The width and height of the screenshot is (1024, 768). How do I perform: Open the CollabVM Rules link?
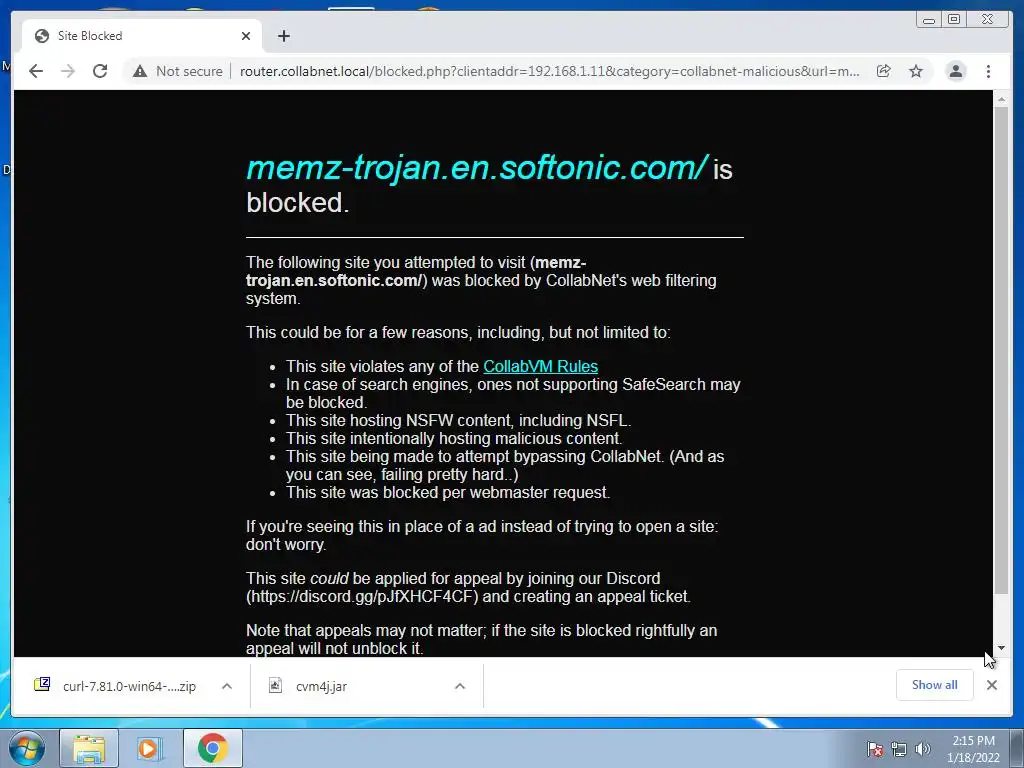coord(540,366)
